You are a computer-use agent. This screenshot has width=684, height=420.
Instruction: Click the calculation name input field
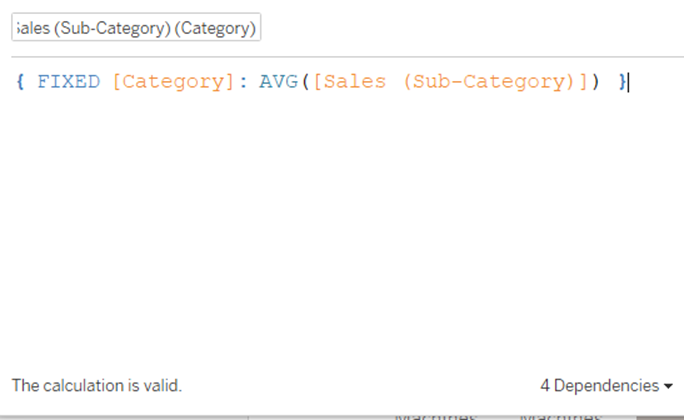[x=136, y=28]
